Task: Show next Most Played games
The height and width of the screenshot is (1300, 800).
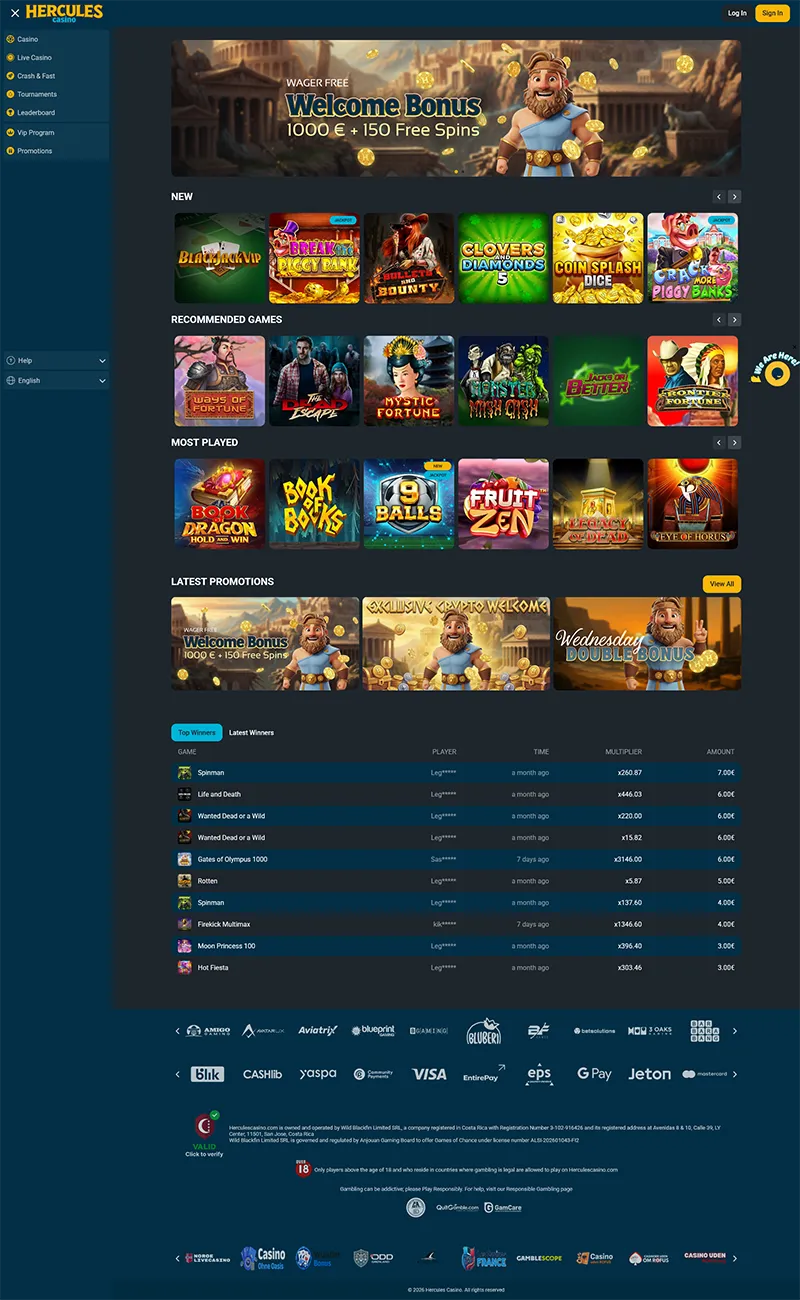Action: coord(735,442)
